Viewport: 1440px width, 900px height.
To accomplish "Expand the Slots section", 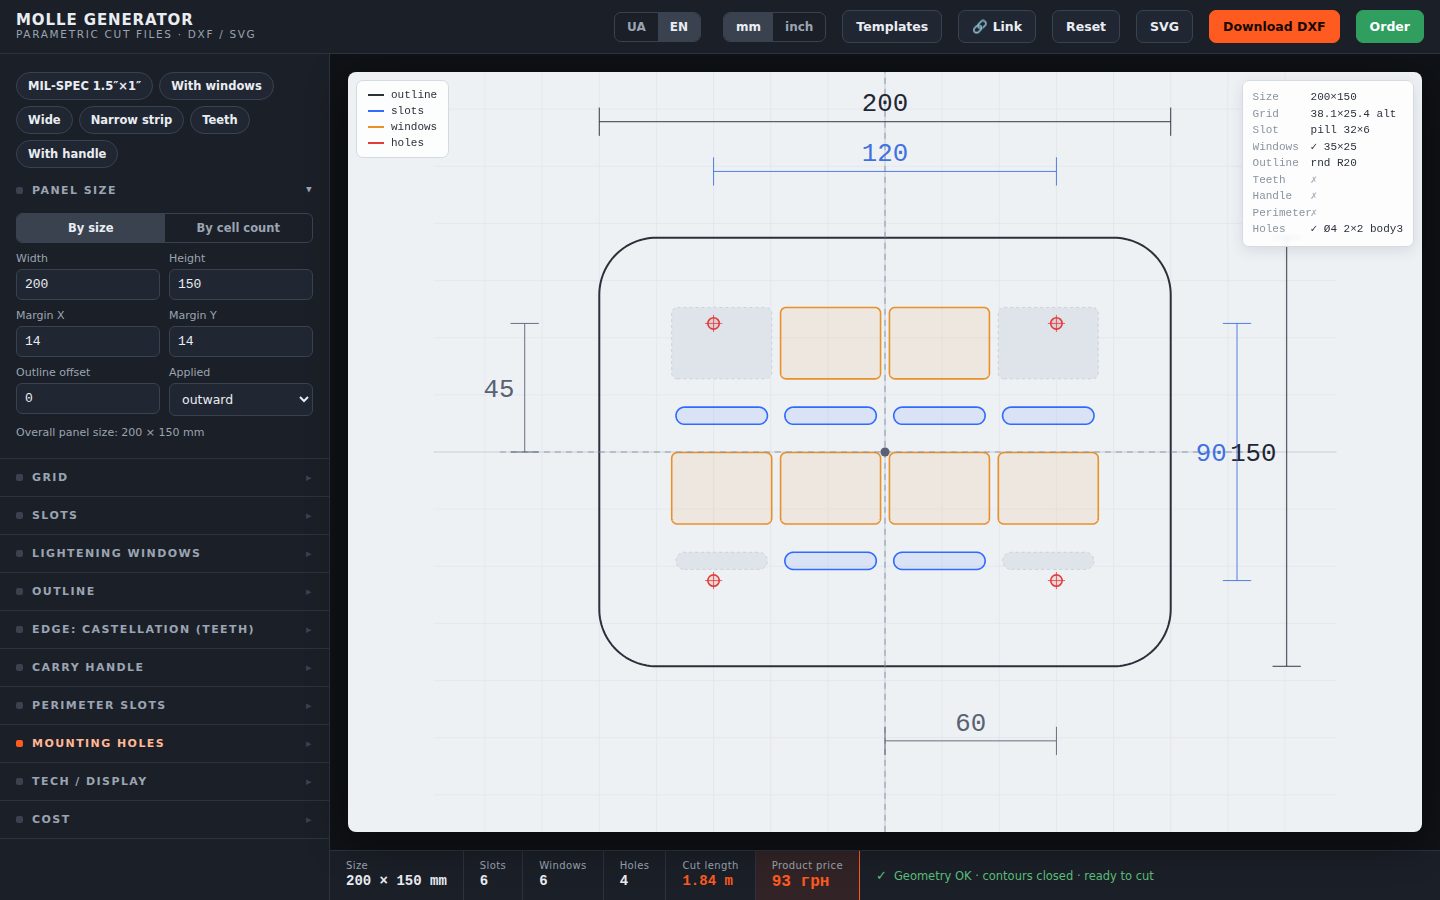I will 165,516.
